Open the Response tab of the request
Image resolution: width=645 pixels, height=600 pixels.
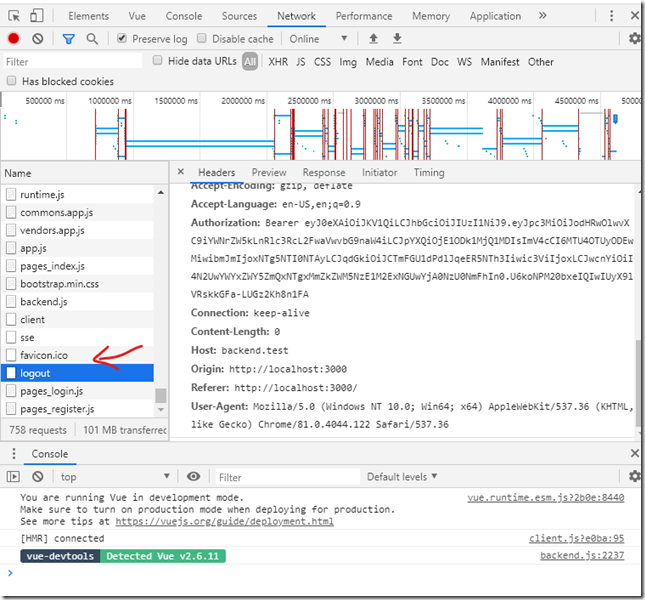pyautogui.click(x=324, y=172)
